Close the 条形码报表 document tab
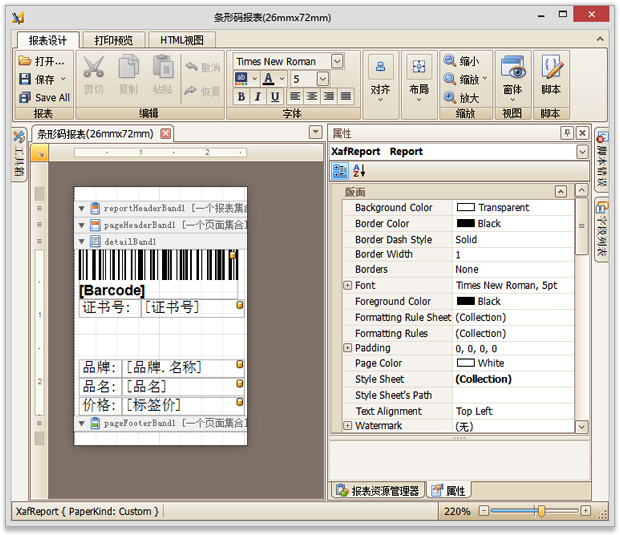The image size is (620, 535). tap(166, 134)
